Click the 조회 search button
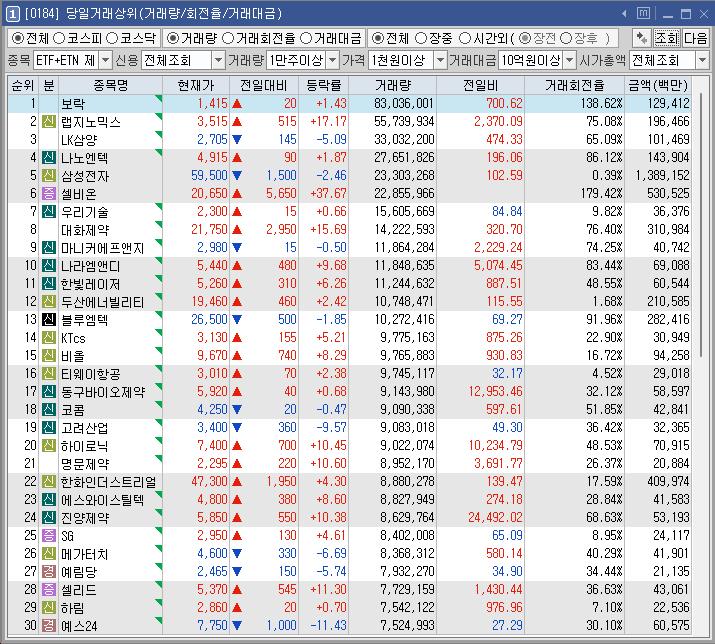This screenshot has width=715, height=644. click(x=667, y=38)
